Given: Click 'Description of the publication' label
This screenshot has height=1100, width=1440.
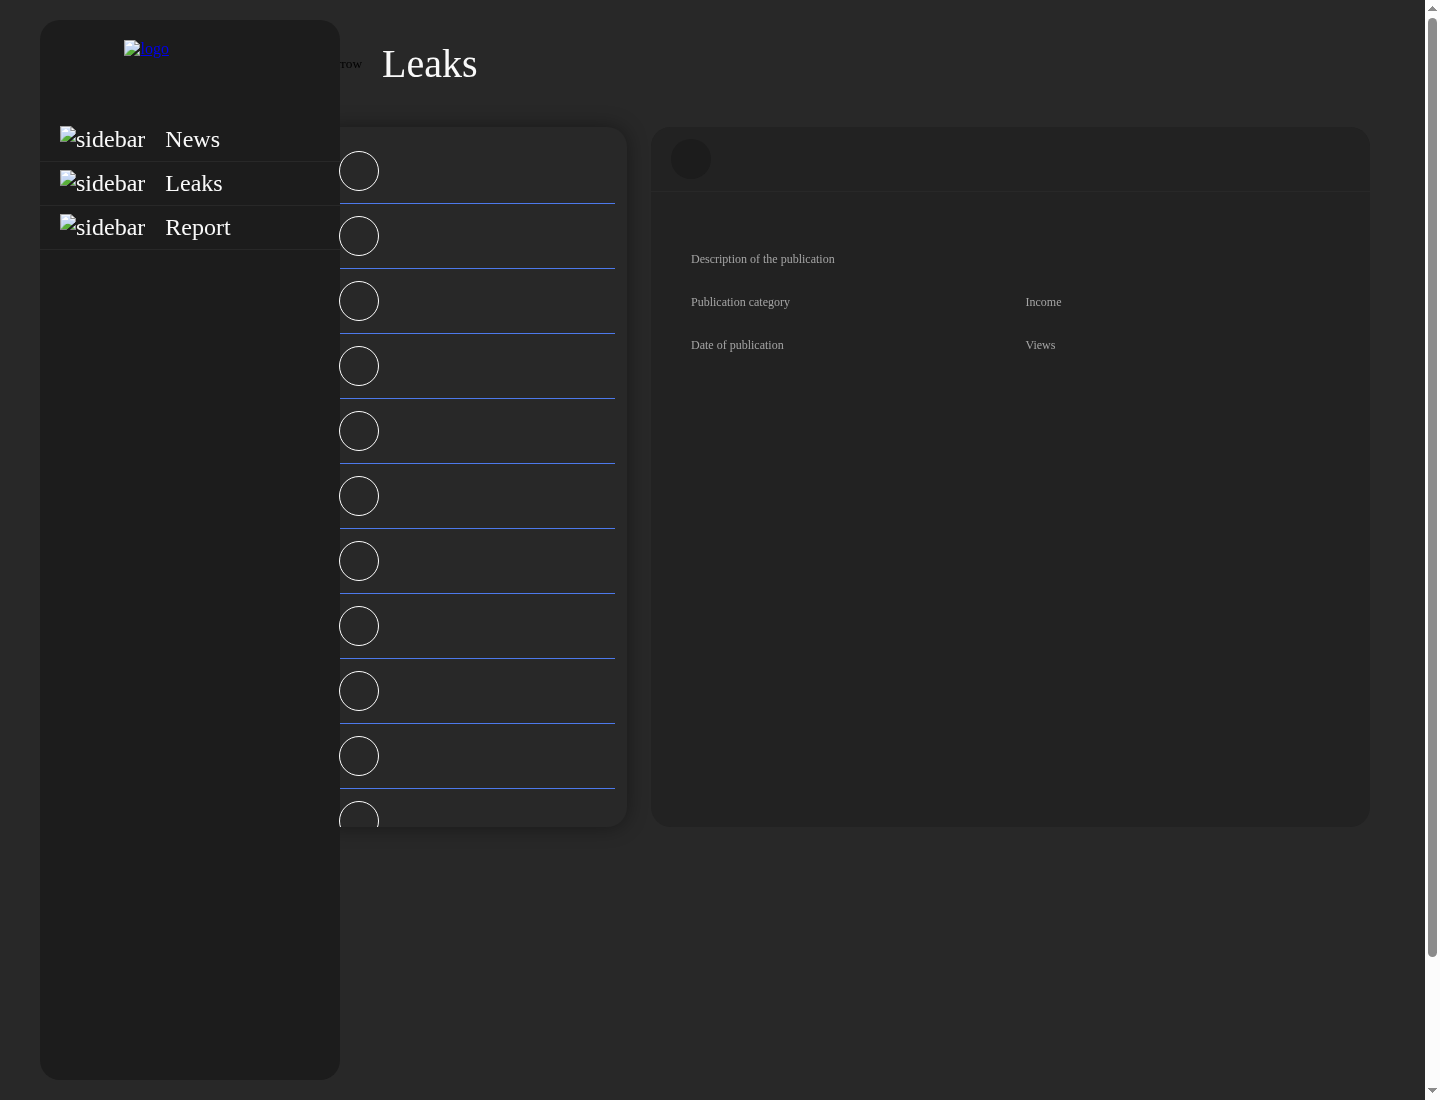Looking at the screenshot, I should (763, 259).
